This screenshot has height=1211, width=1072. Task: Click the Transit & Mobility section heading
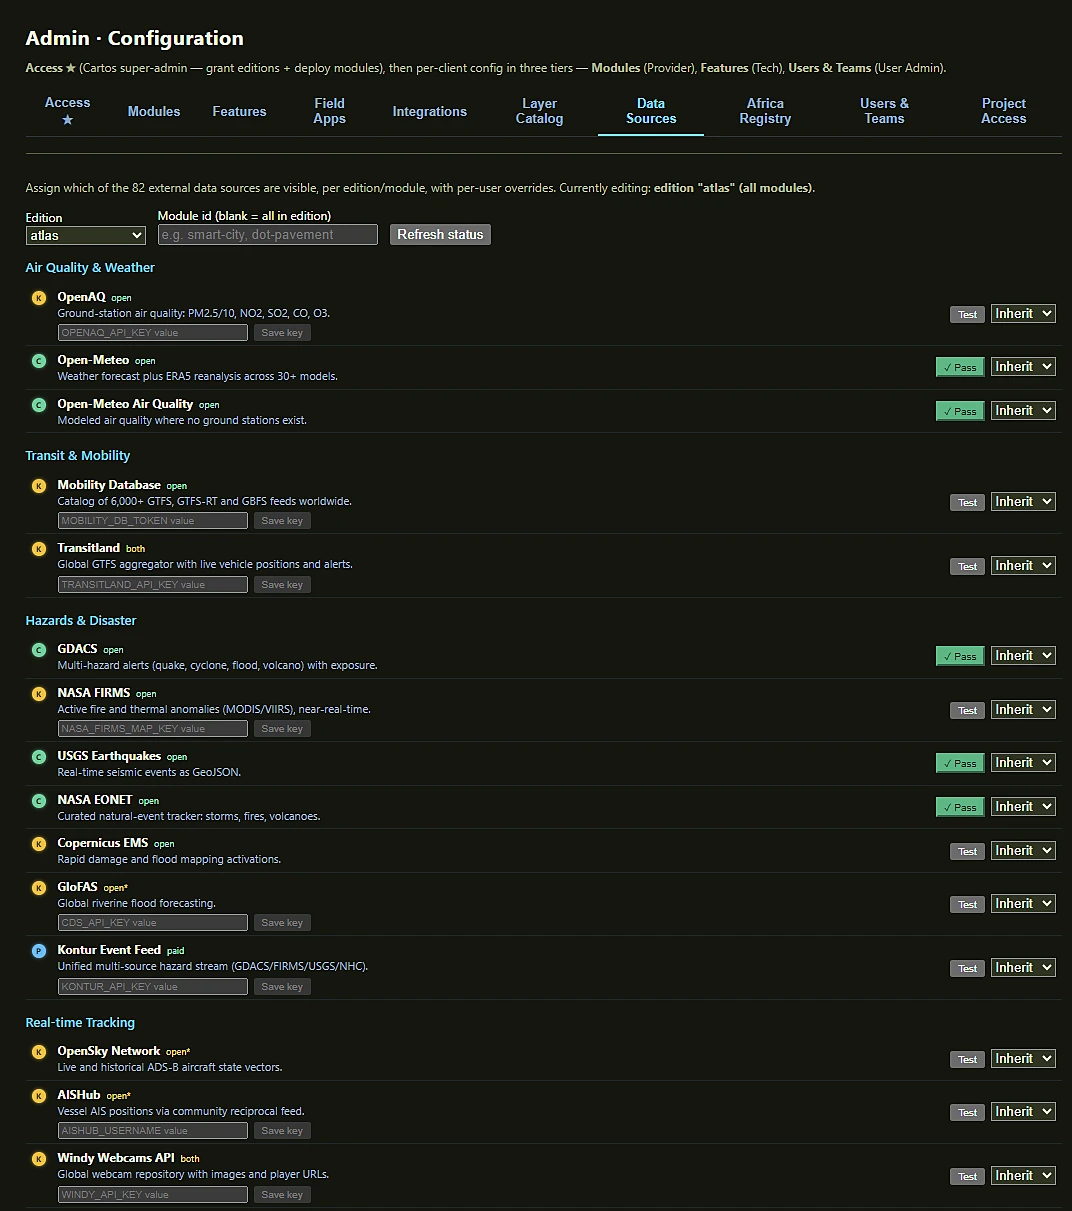click(x=78, y=456)
